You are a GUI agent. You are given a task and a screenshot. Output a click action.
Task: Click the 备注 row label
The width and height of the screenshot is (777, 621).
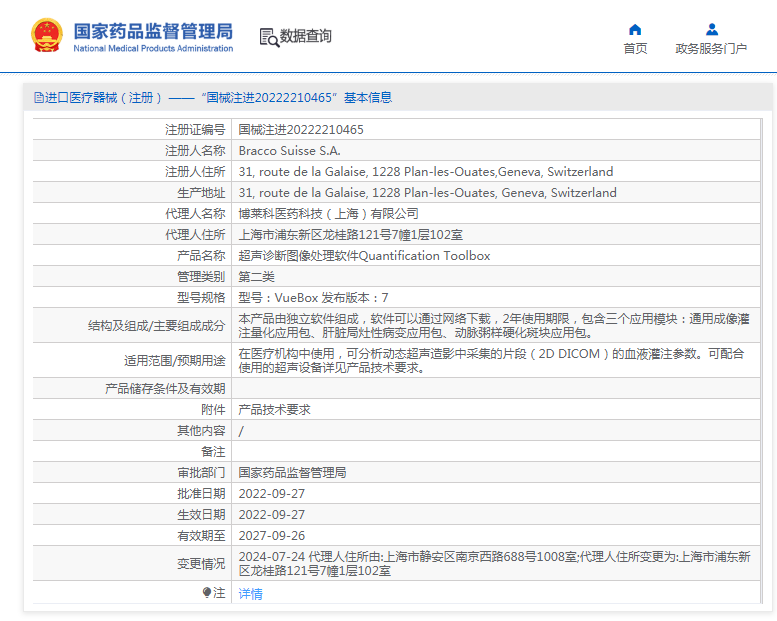coord(213,452)
